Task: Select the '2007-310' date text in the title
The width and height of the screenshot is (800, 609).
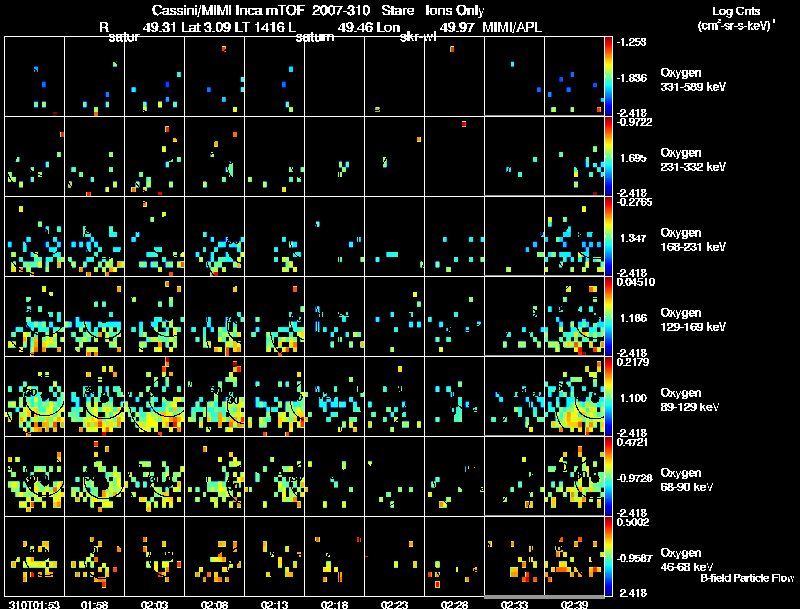Action: (x=341, y=10)
